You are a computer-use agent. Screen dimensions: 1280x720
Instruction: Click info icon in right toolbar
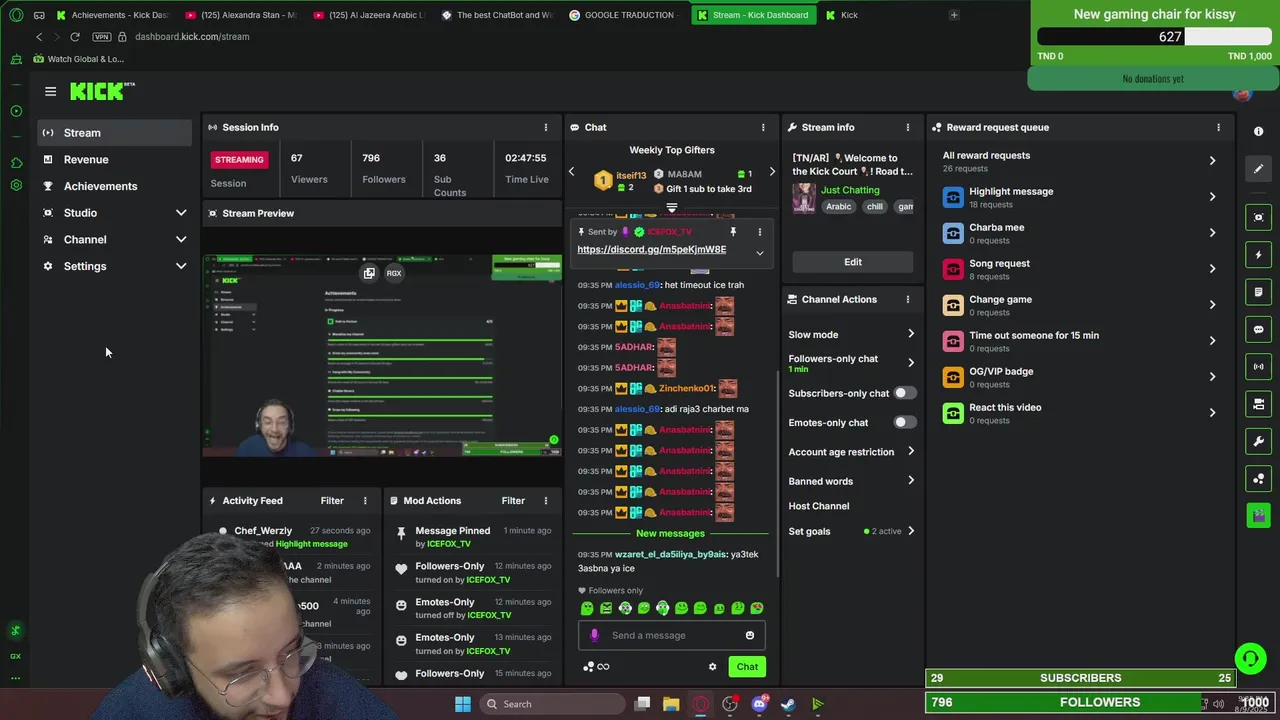coord(1258,131)
